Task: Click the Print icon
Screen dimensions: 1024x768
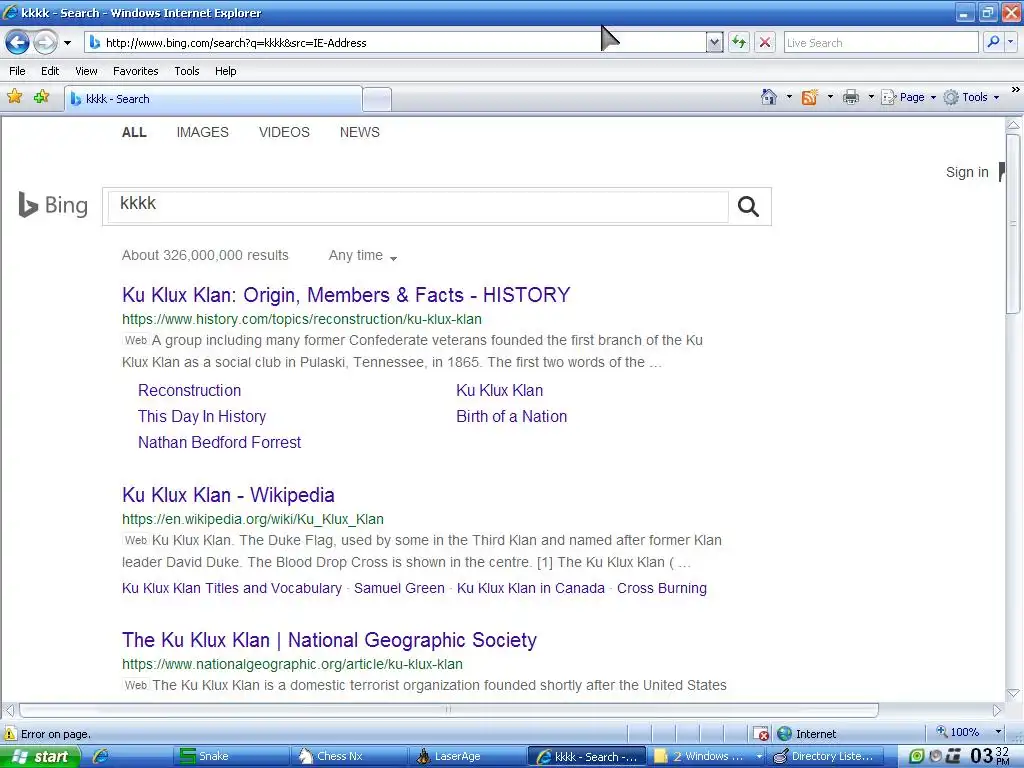Action: pos(851,97)
